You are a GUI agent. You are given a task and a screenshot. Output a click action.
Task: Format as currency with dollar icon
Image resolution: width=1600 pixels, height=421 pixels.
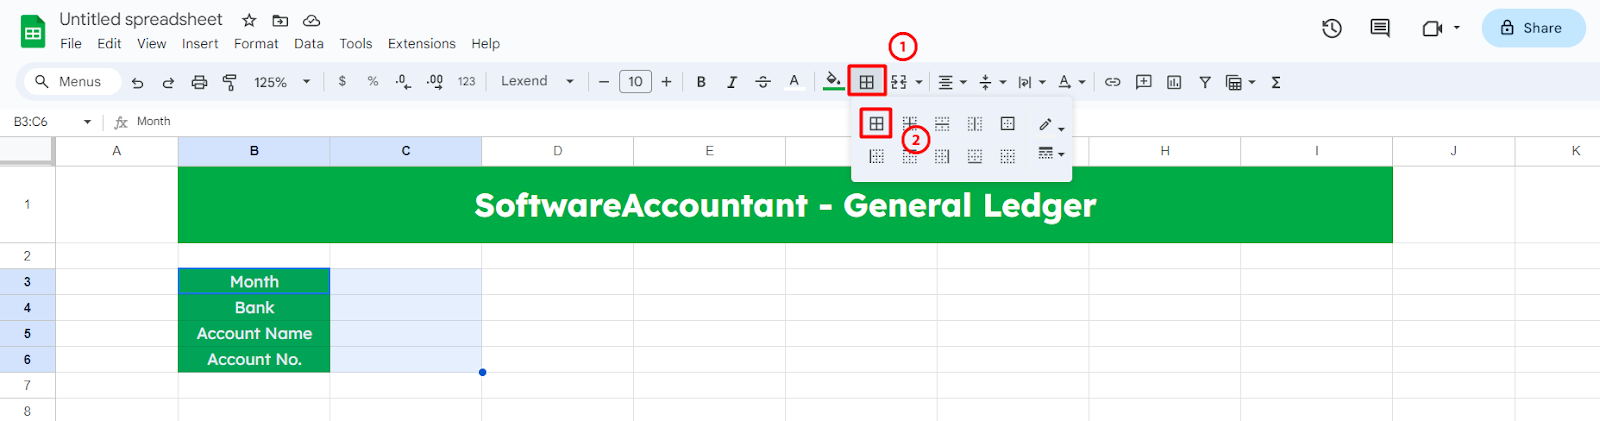point(342,82)
